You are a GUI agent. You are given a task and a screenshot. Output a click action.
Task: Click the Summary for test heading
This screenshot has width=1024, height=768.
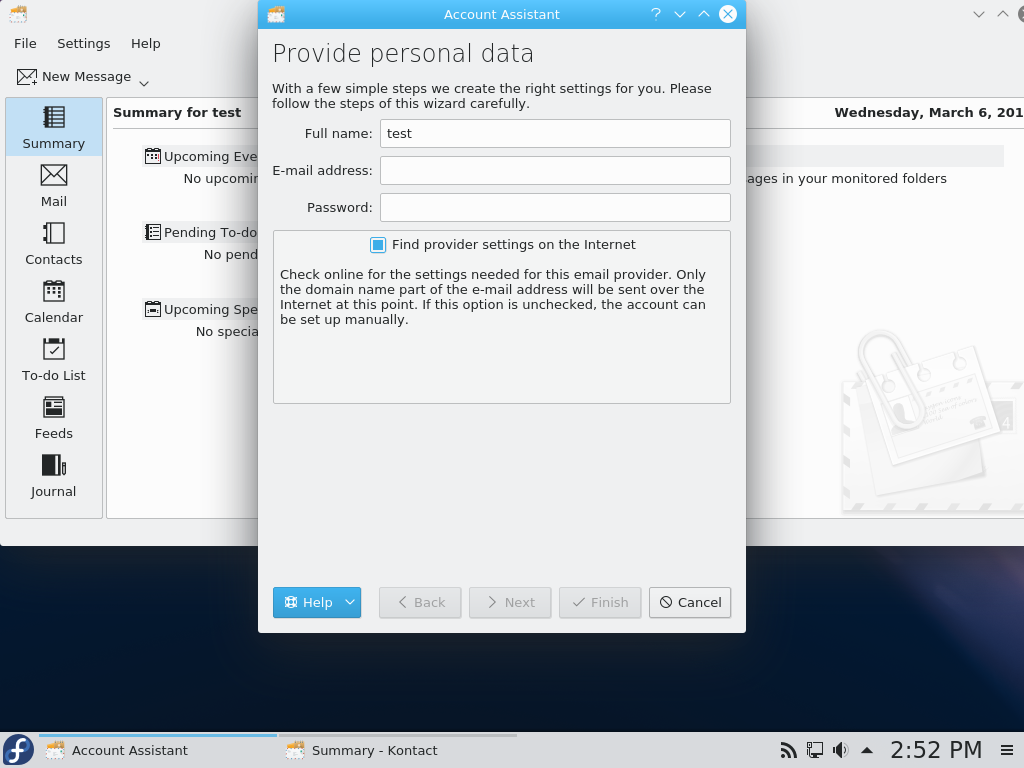point(177,112)
